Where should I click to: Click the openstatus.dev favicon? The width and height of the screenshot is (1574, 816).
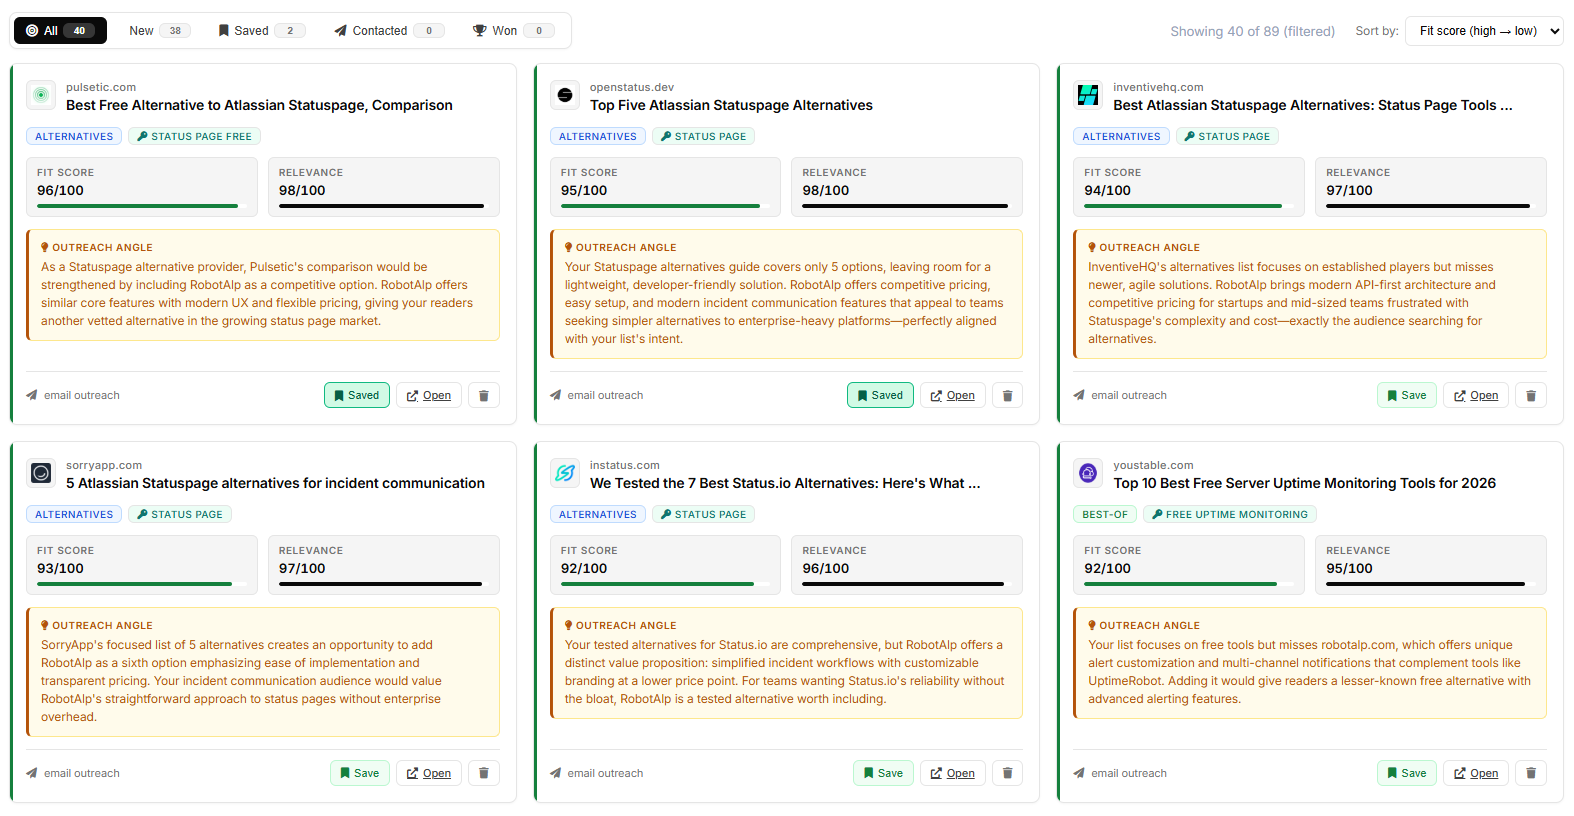point(565,95)
